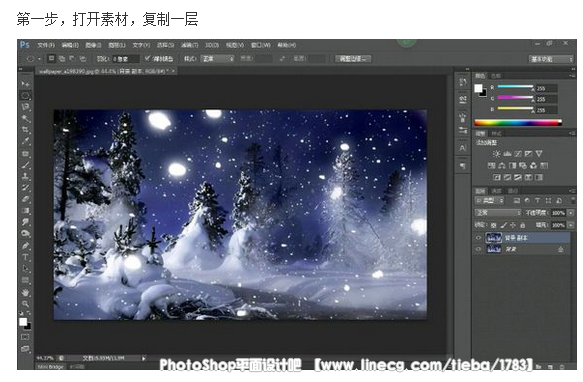This screenshot has height=382, width=583.
Task: Filter layers by type layers
Action: 537,200
